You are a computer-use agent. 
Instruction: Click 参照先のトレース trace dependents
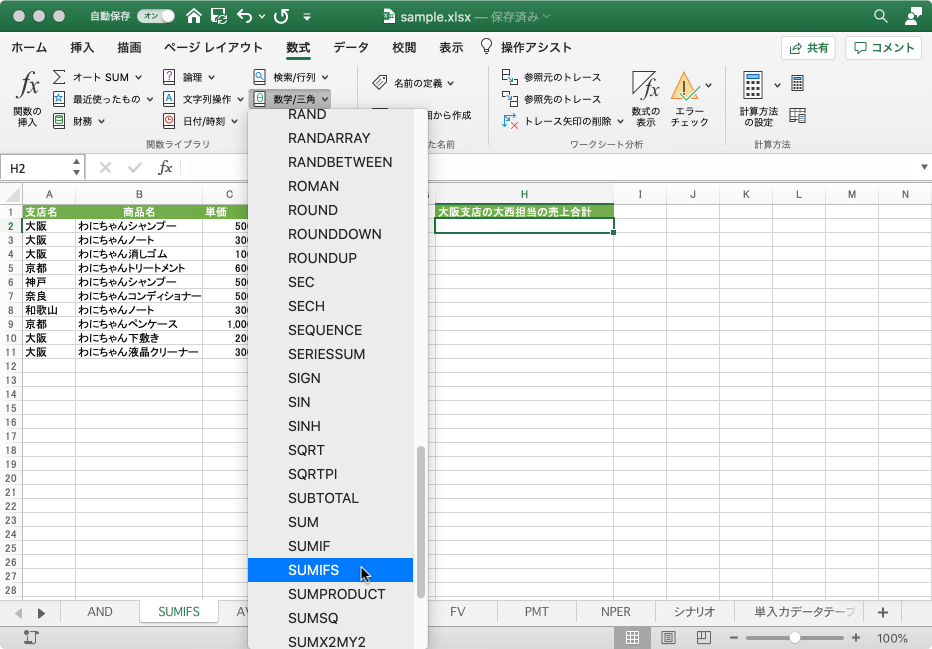552,99
